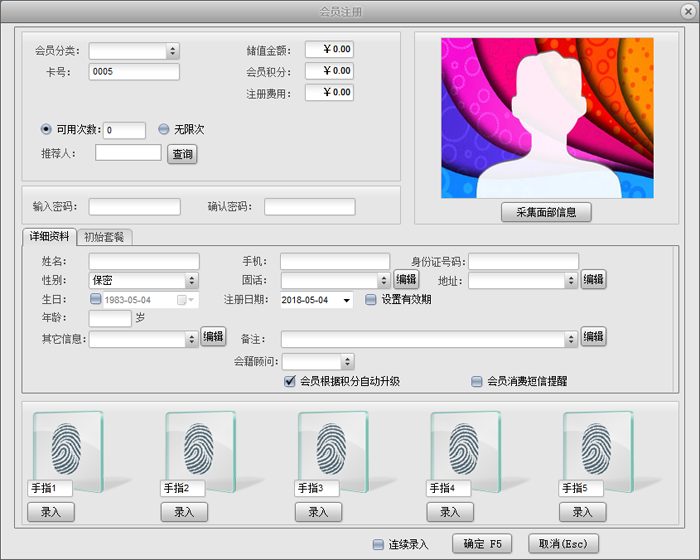
Task: Click the 卡号 field containing 0005
Action: coord(134,72)
